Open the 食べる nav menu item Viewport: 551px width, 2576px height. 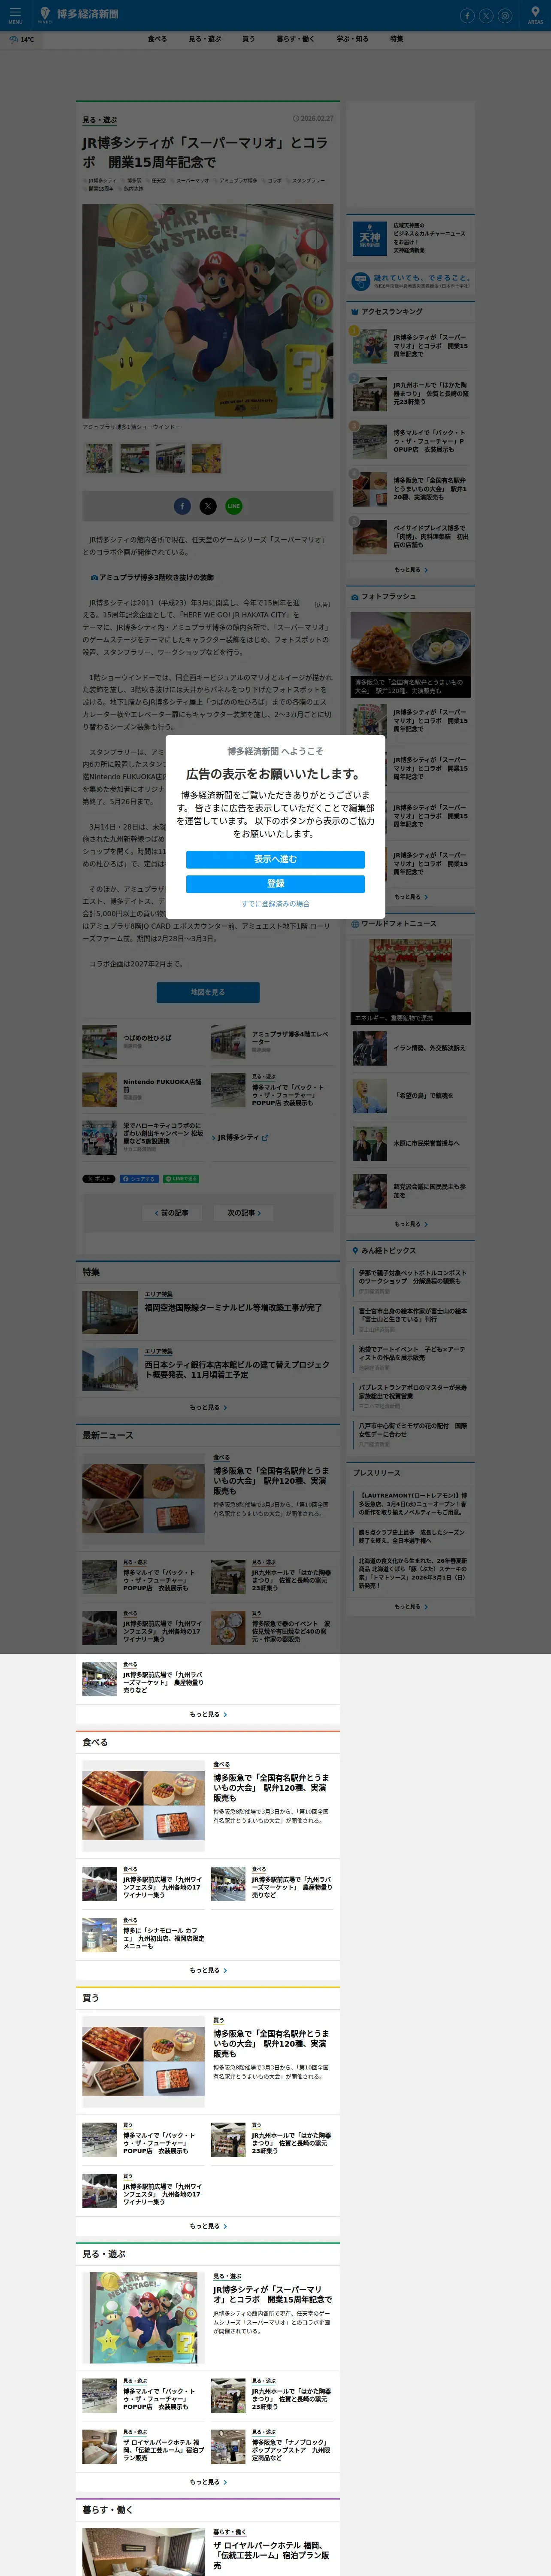coord(157,39)
